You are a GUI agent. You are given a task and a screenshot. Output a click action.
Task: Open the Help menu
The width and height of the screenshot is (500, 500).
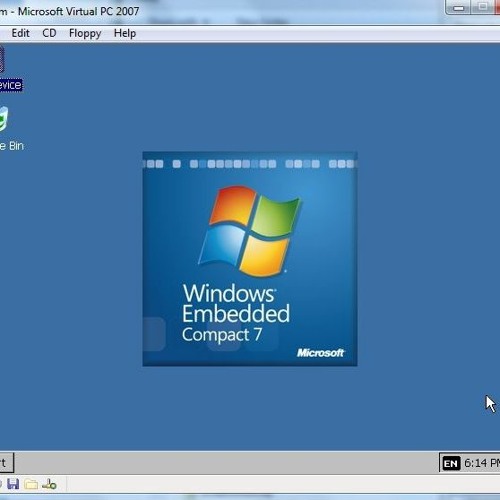coord(125,33)
